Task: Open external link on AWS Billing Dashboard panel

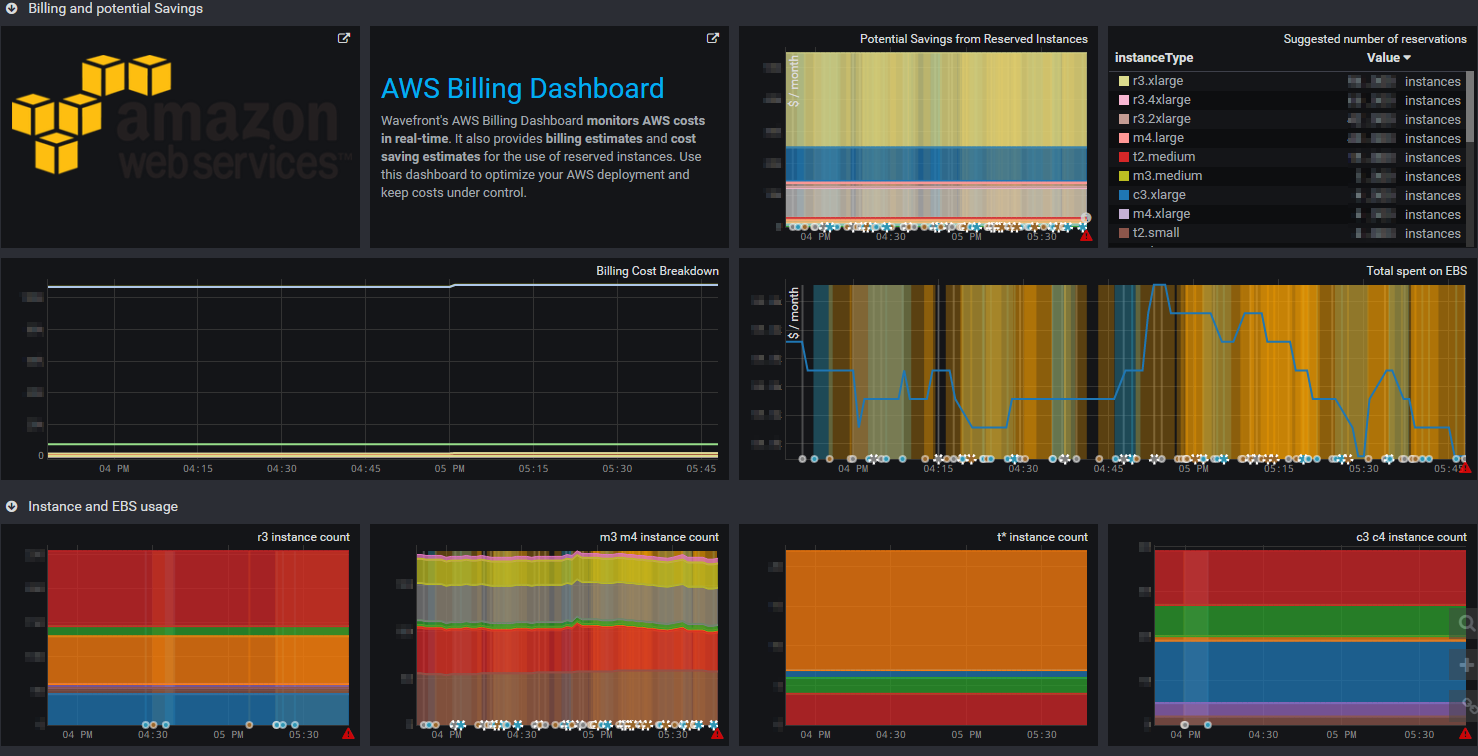Action: tap(713, 39)
